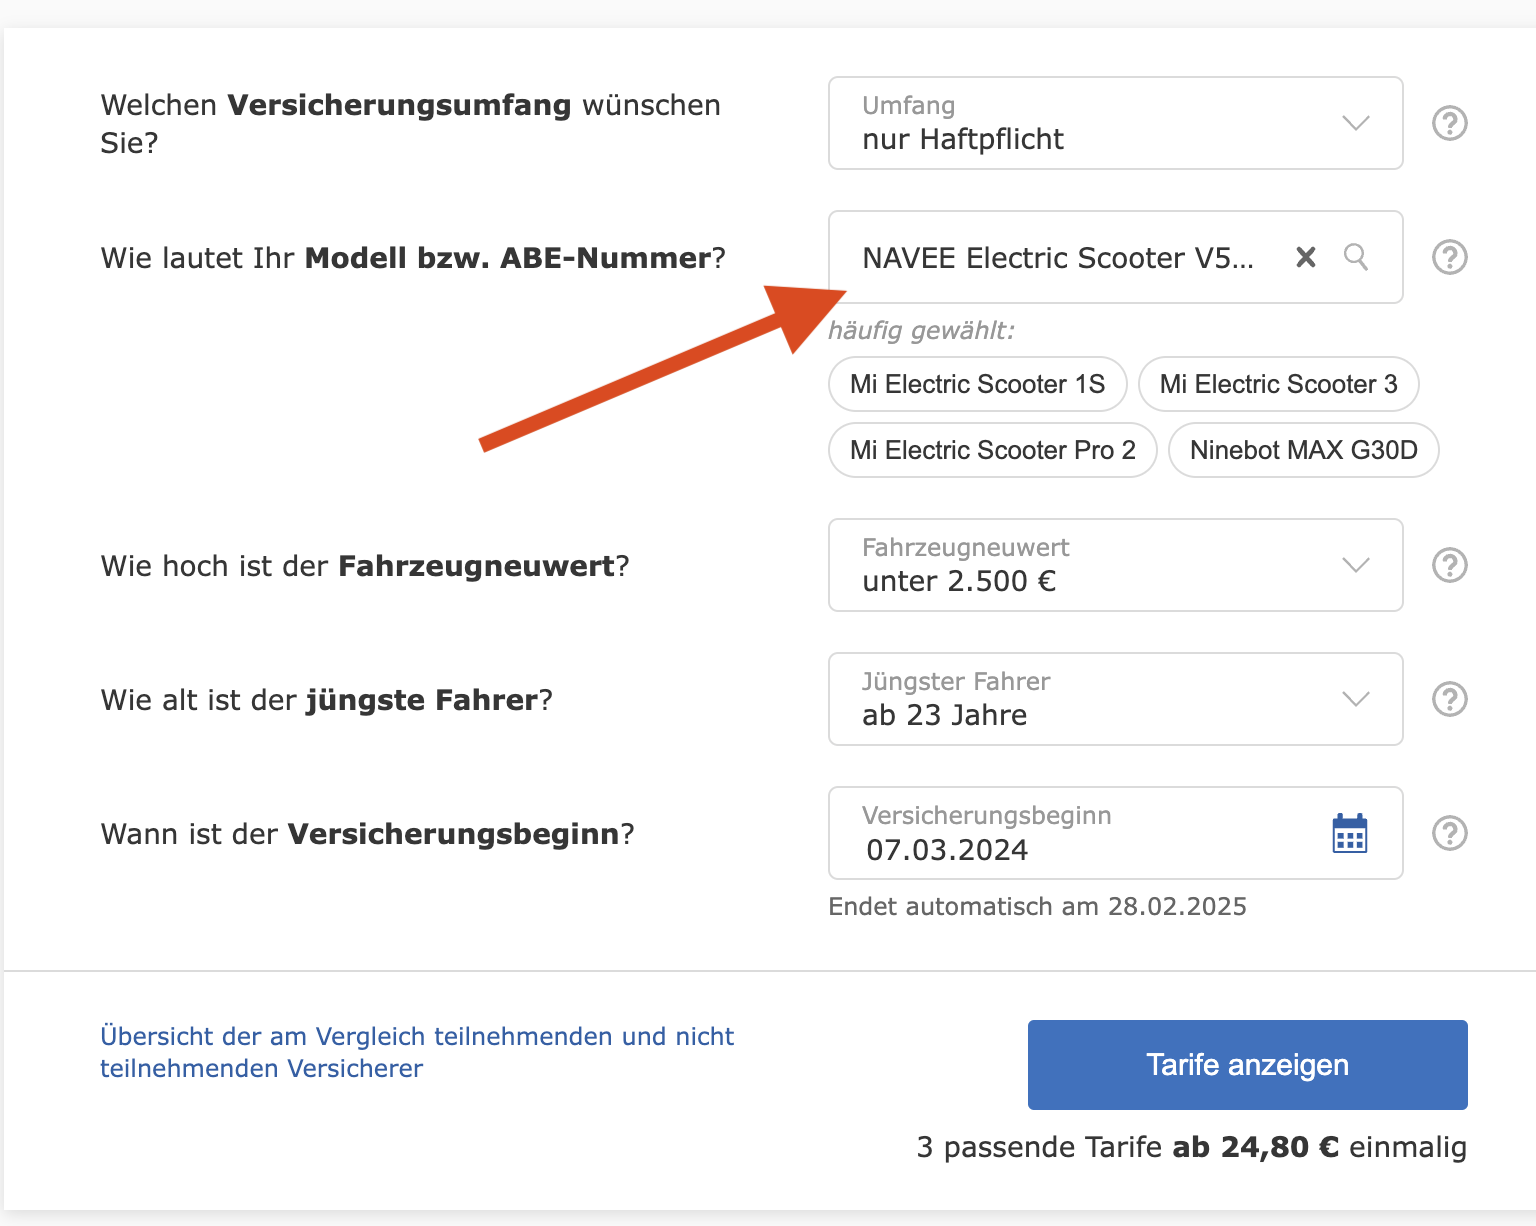Select Mi Electric Scooter 1S suggestion
Viewport: 1536px width, 1226px height.
(x=977, y=384)
